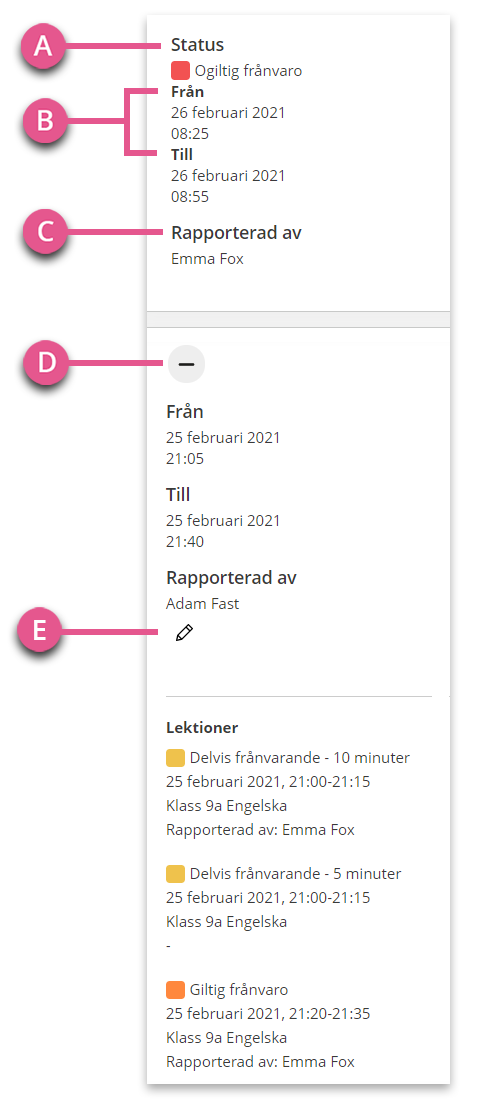The height and width of the screenshot is (1107, 482).
Task: Click the yellow swatch for 5 minuter absence
Action: pos(175,874)
